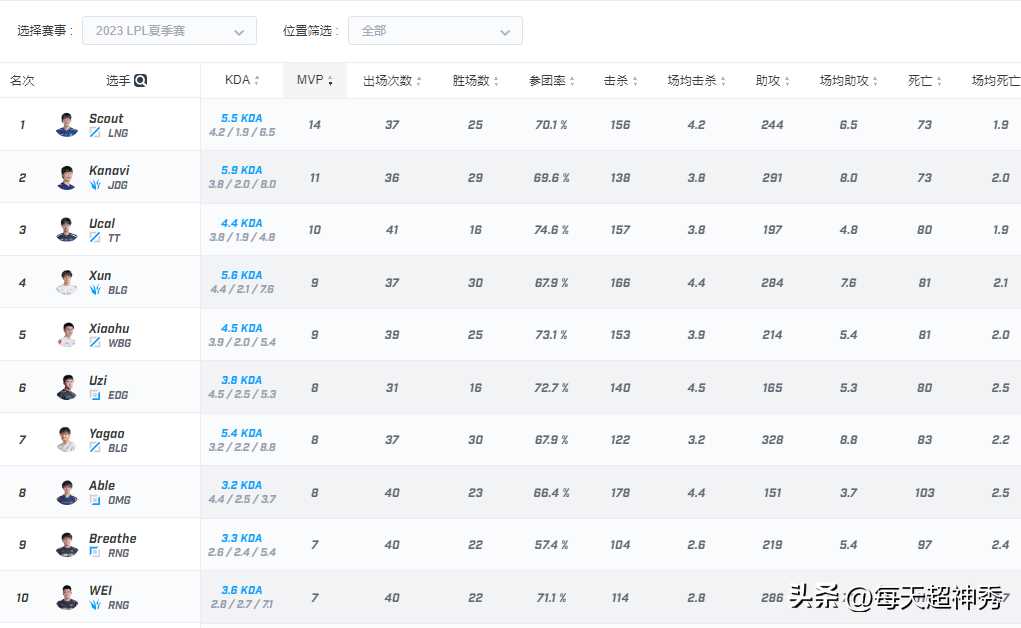Viewport: 1021px width, 628px height.
Task: Open player profile link Uzi
Action: click(x=98, y=380)
